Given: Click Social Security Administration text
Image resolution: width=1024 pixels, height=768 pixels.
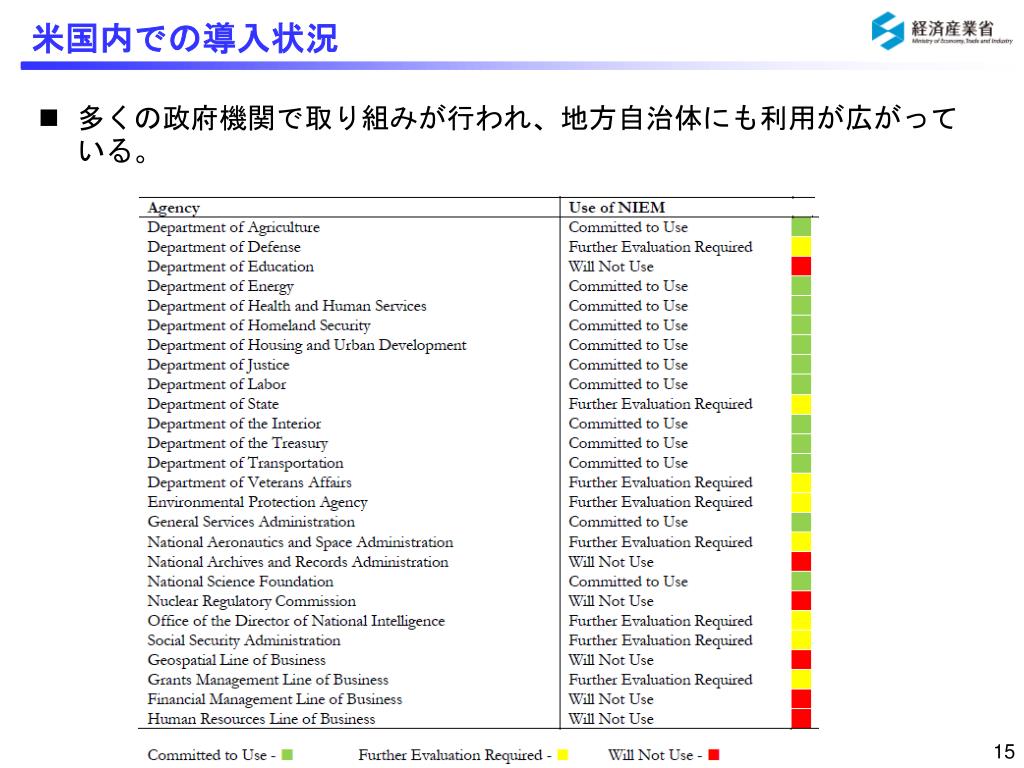Looking at the screenshot, I should [x=244, y=640].
